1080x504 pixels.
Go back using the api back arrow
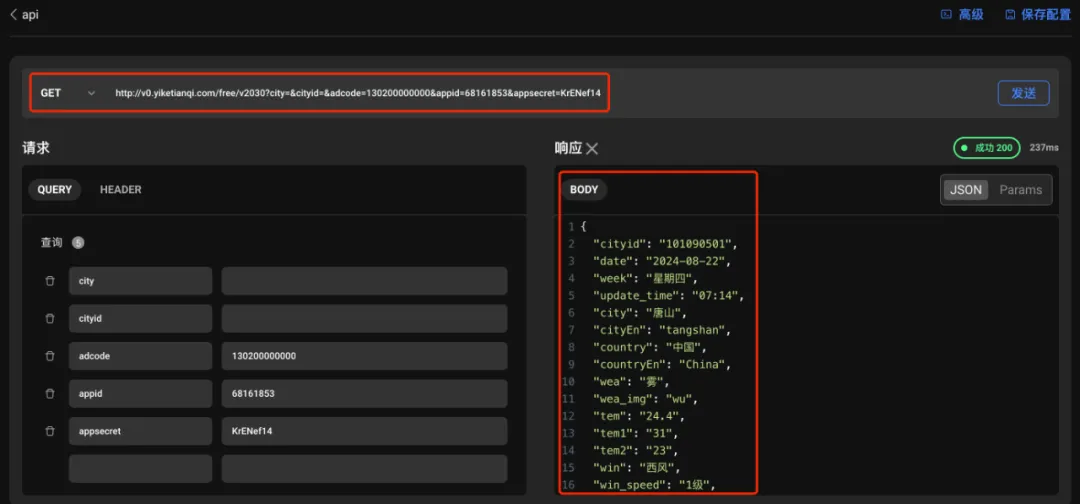[x=13, y=14]
